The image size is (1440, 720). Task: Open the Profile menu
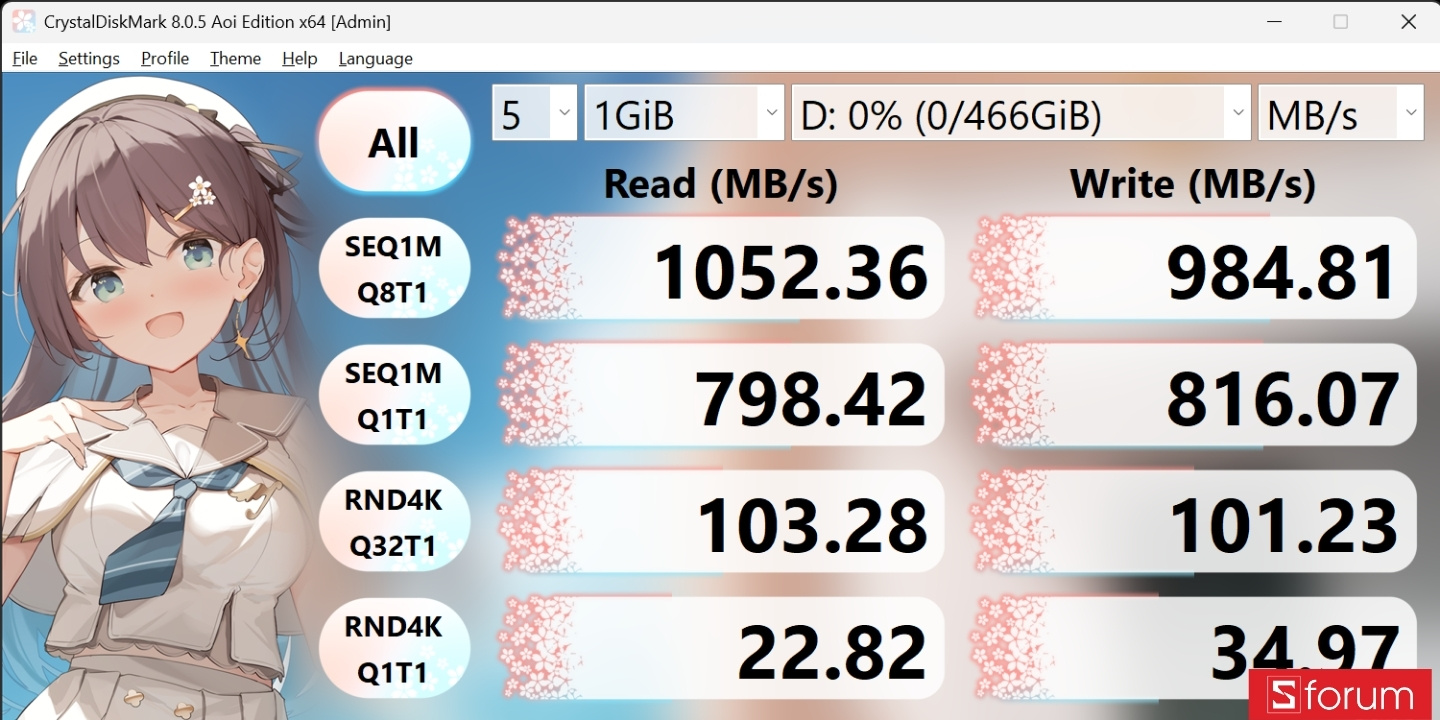pyautogui.click(x=165, y=58)
